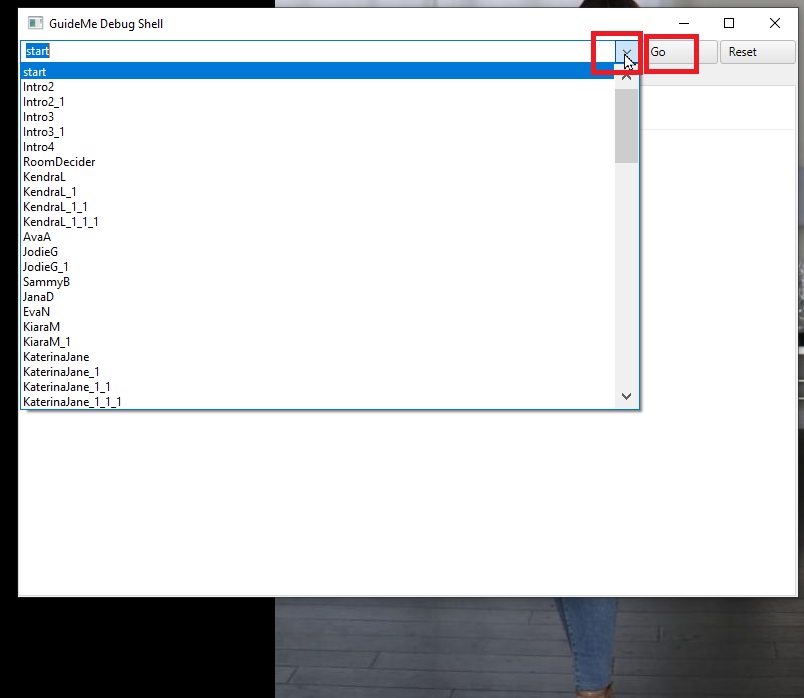Screen dimensions: 804x698
Task: Pick 'KaterinaJane_1_1_1' at the list bottom
Action: pyautogui.click(x=318, y=402)
